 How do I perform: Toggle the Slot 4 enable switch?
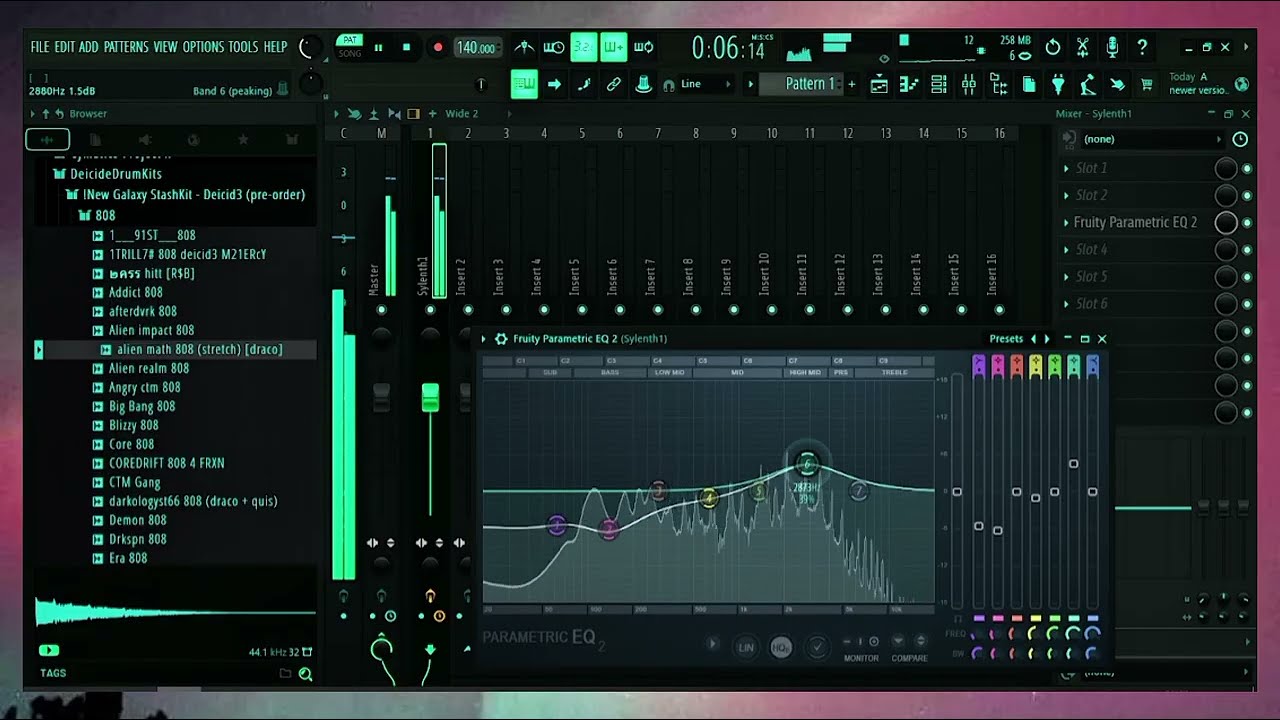click(1247, 250)
